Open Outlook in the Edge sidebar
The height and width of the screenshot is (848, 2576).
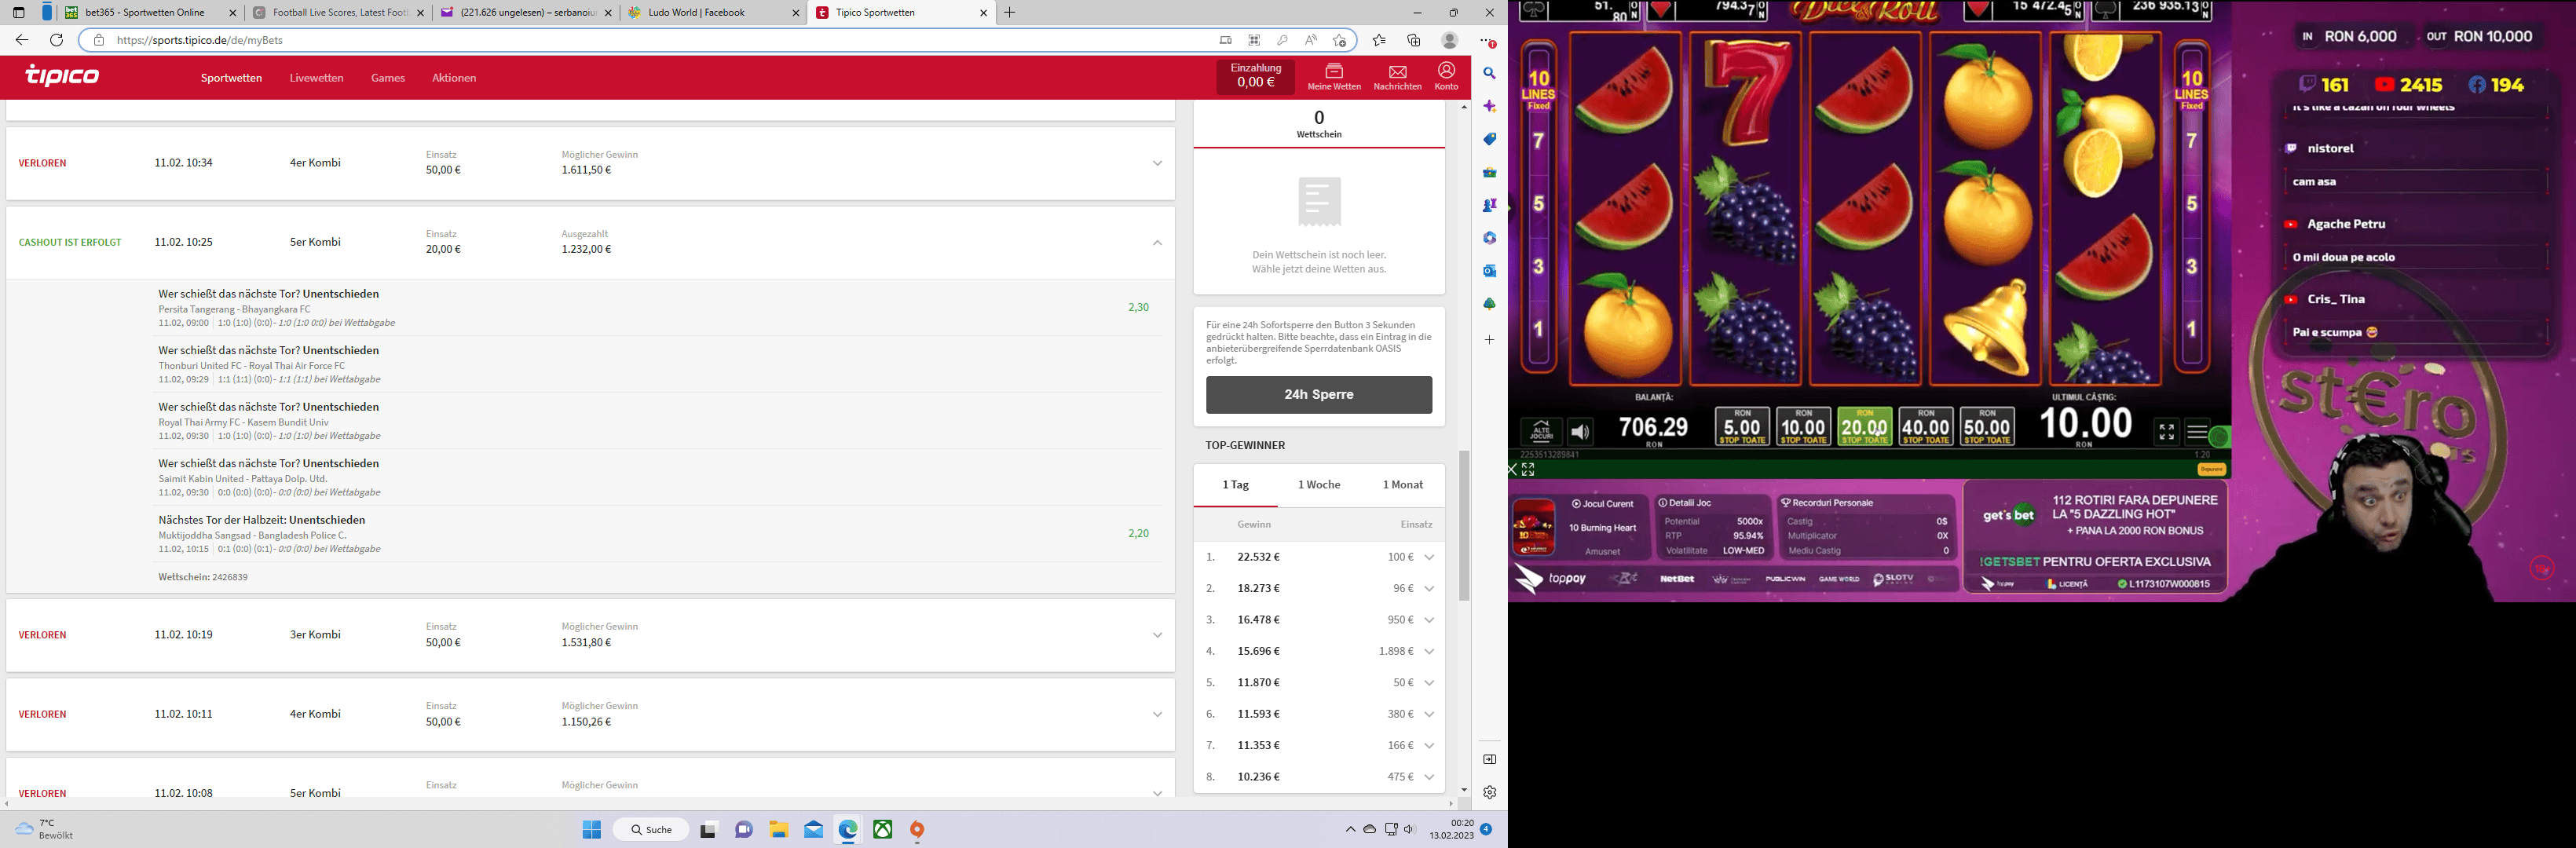point(1489,271)
